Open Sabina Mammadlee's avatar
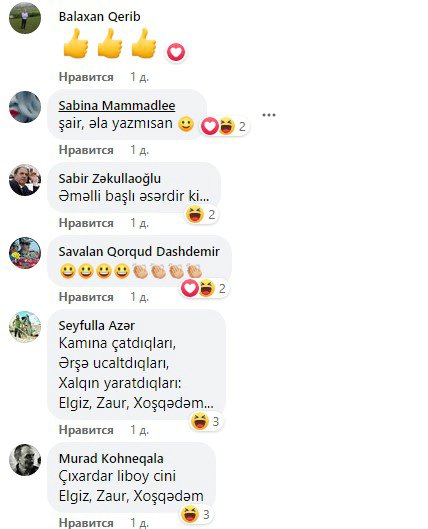Image resolution: width=428 pixels, height=529 pixels. click(25, 107)
